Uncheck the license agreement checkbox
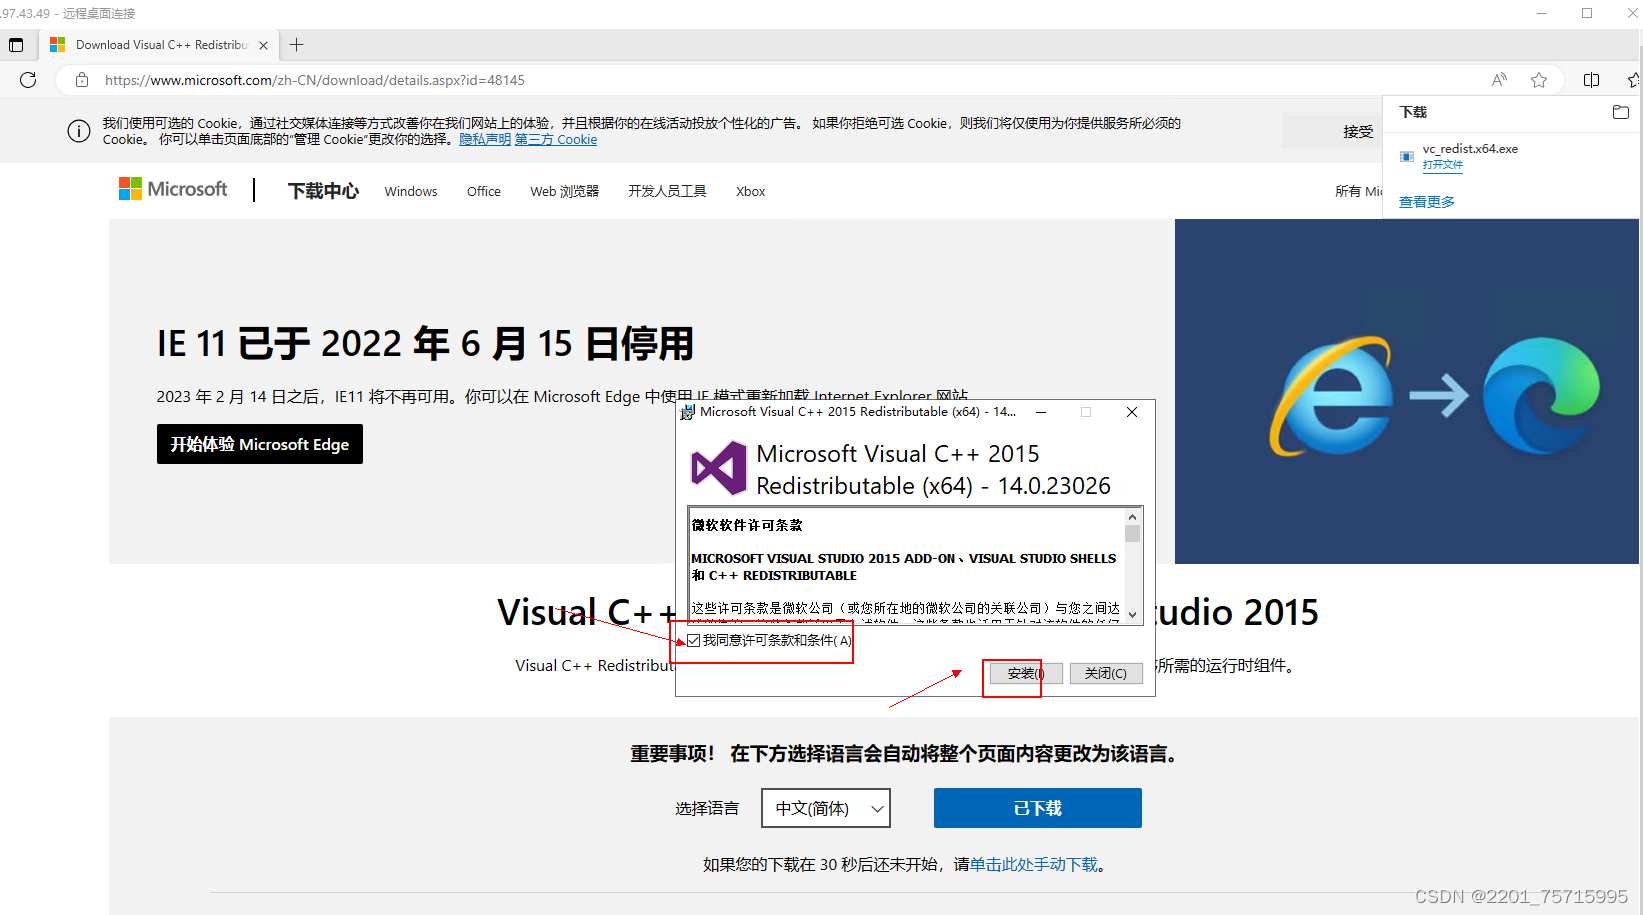Image resolution: width=1643 pixels, height=915 pixels. coord(693,640)
